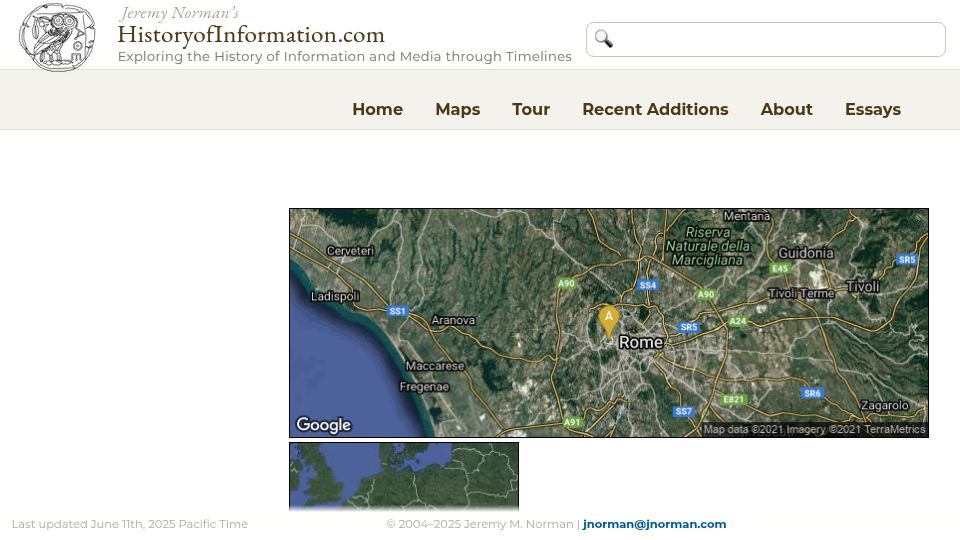Click the Rome label on the map

640,342
